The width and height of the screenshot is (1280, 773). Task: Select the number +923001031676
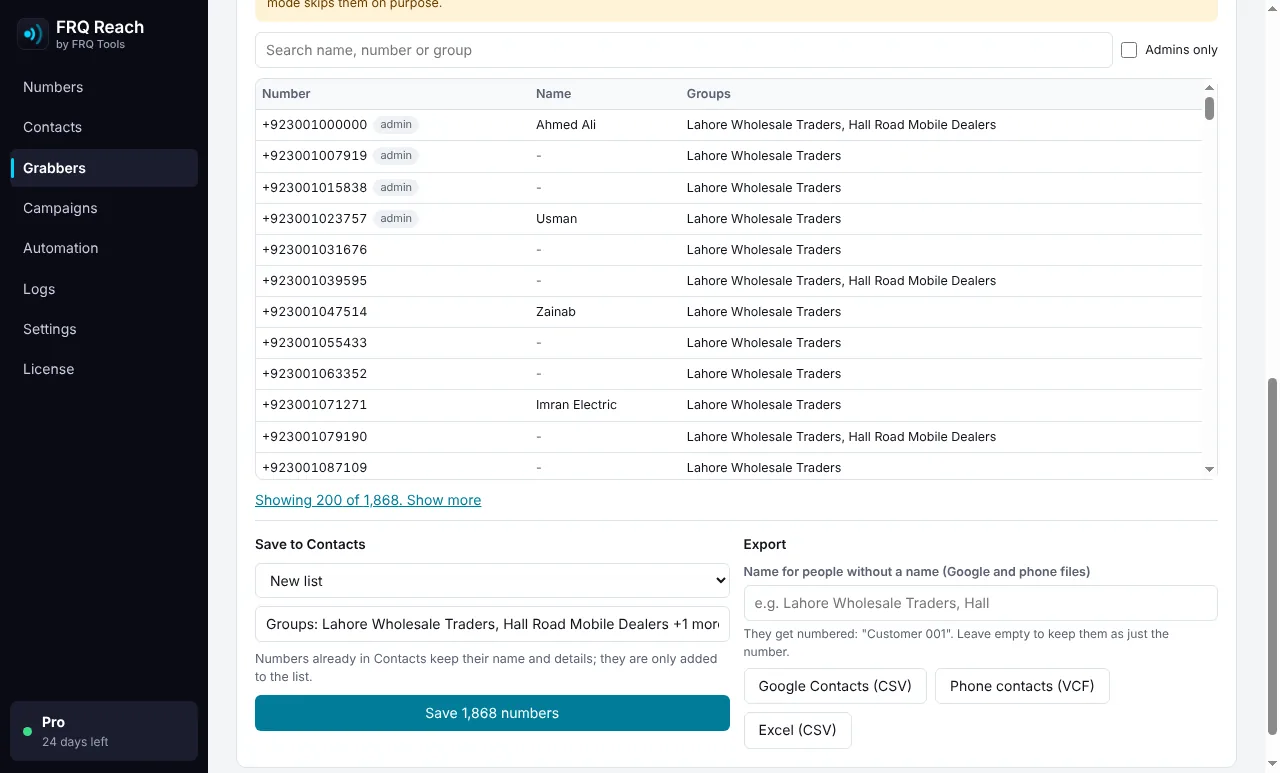[315, 249]
